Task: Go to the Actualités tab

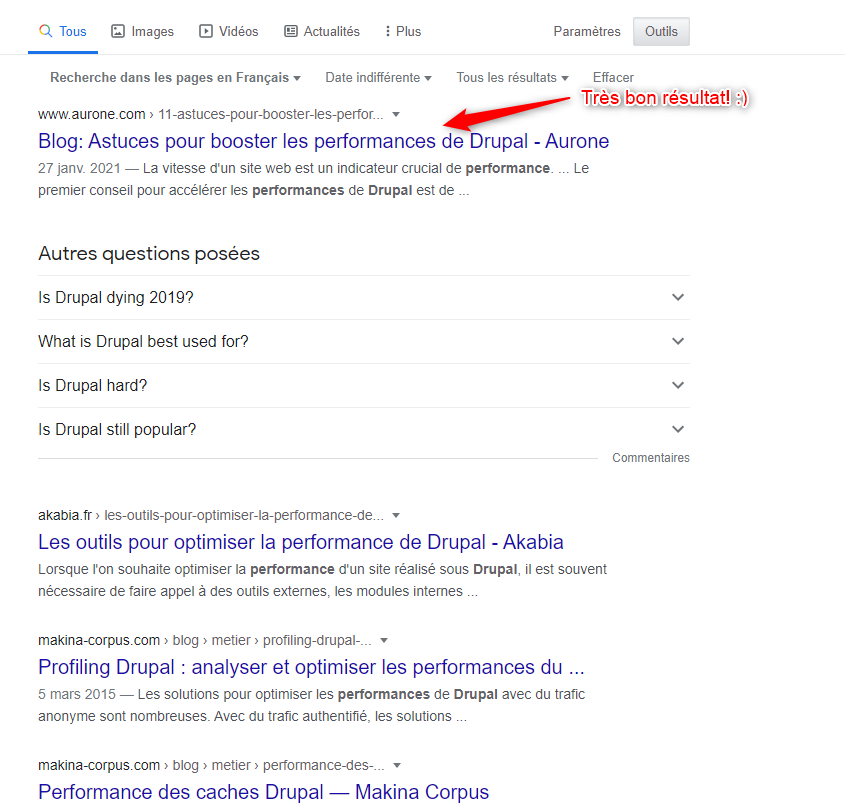Action: click(x=322, y=31)
